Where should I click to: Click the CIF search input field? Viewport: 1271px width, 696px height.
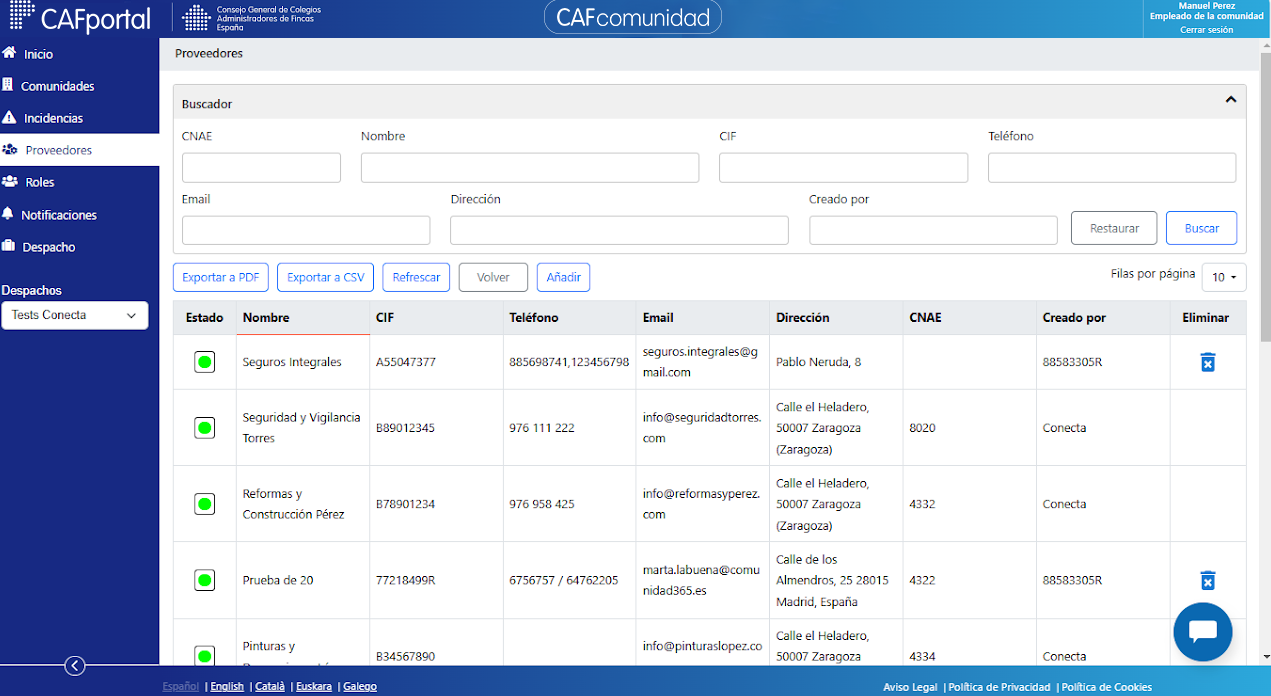(843, 167)
